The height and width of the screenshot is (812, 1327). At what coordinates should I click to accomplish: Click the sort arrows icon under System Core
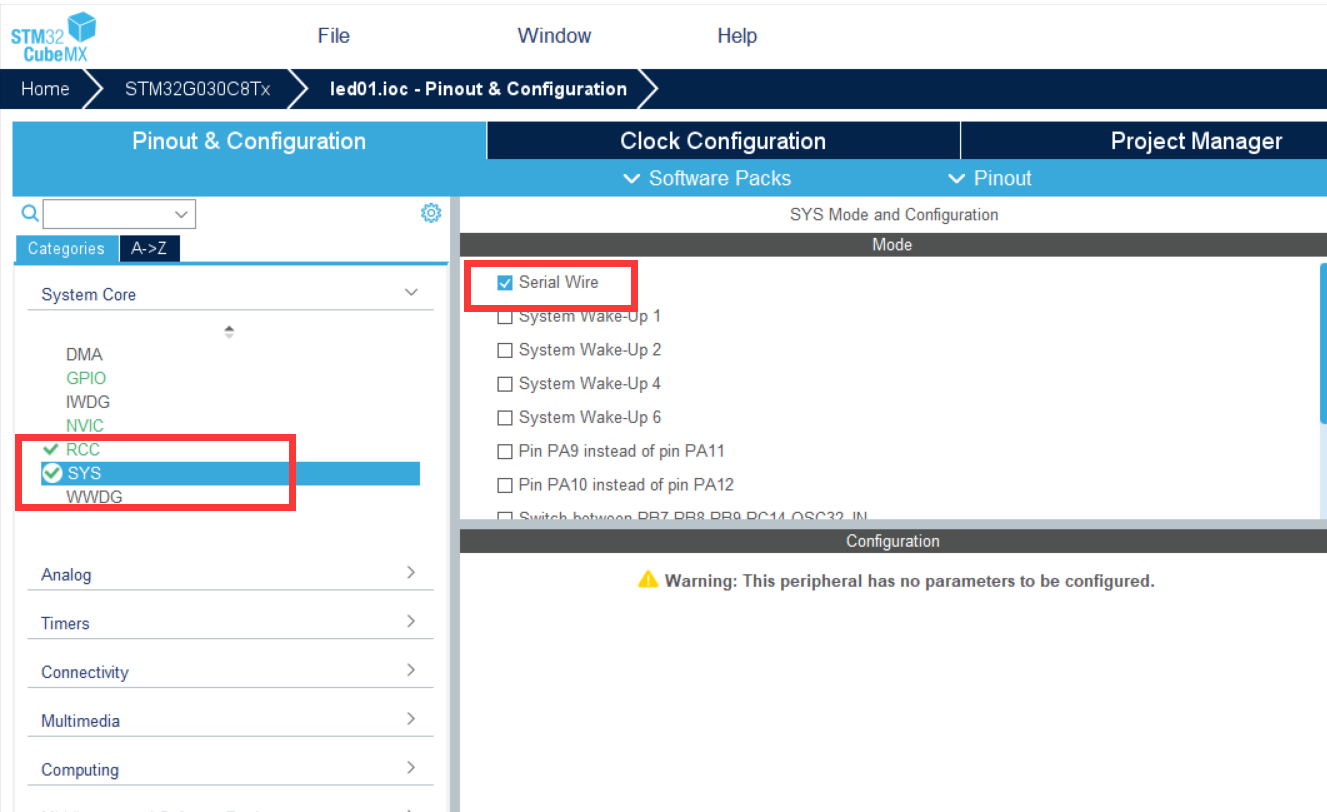[229, 331]
